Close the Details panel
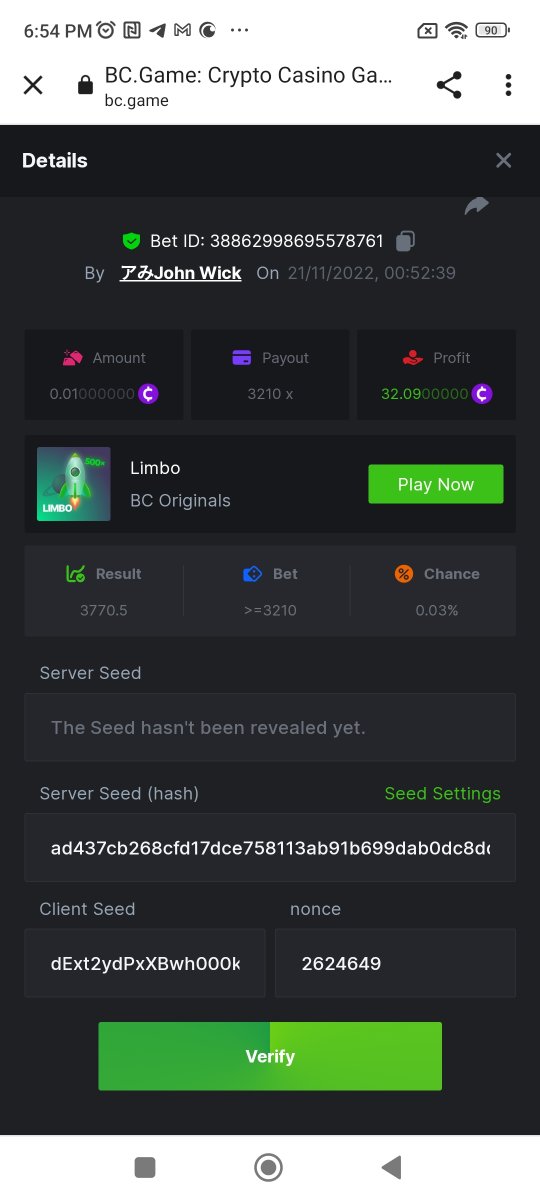 (x=503, y=160)
